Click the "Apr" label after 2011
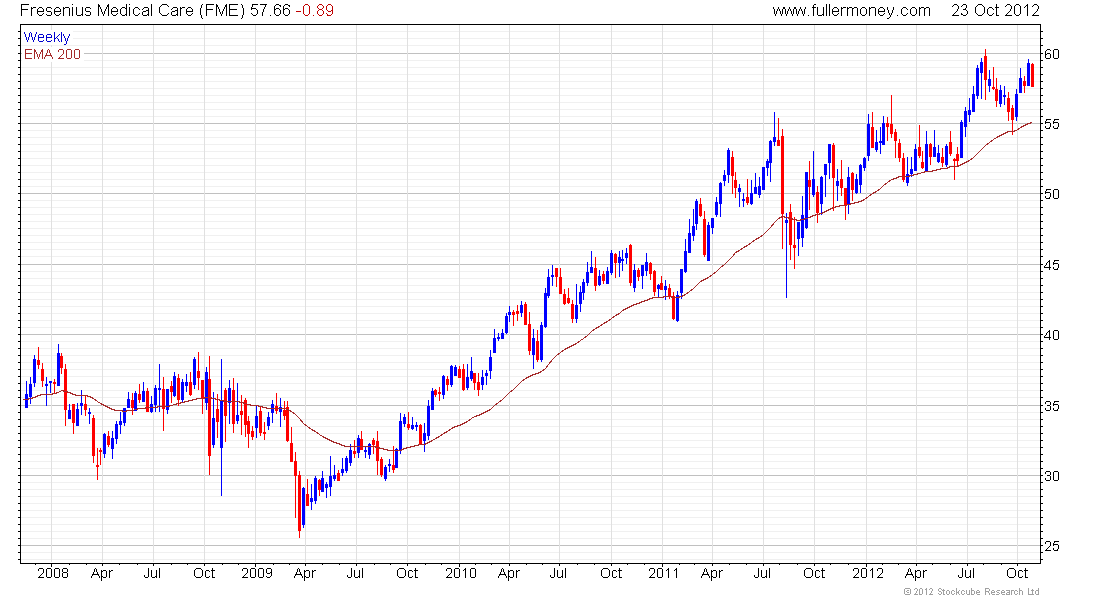This screenshot has width=1100, height=600. tap(711, 573)
